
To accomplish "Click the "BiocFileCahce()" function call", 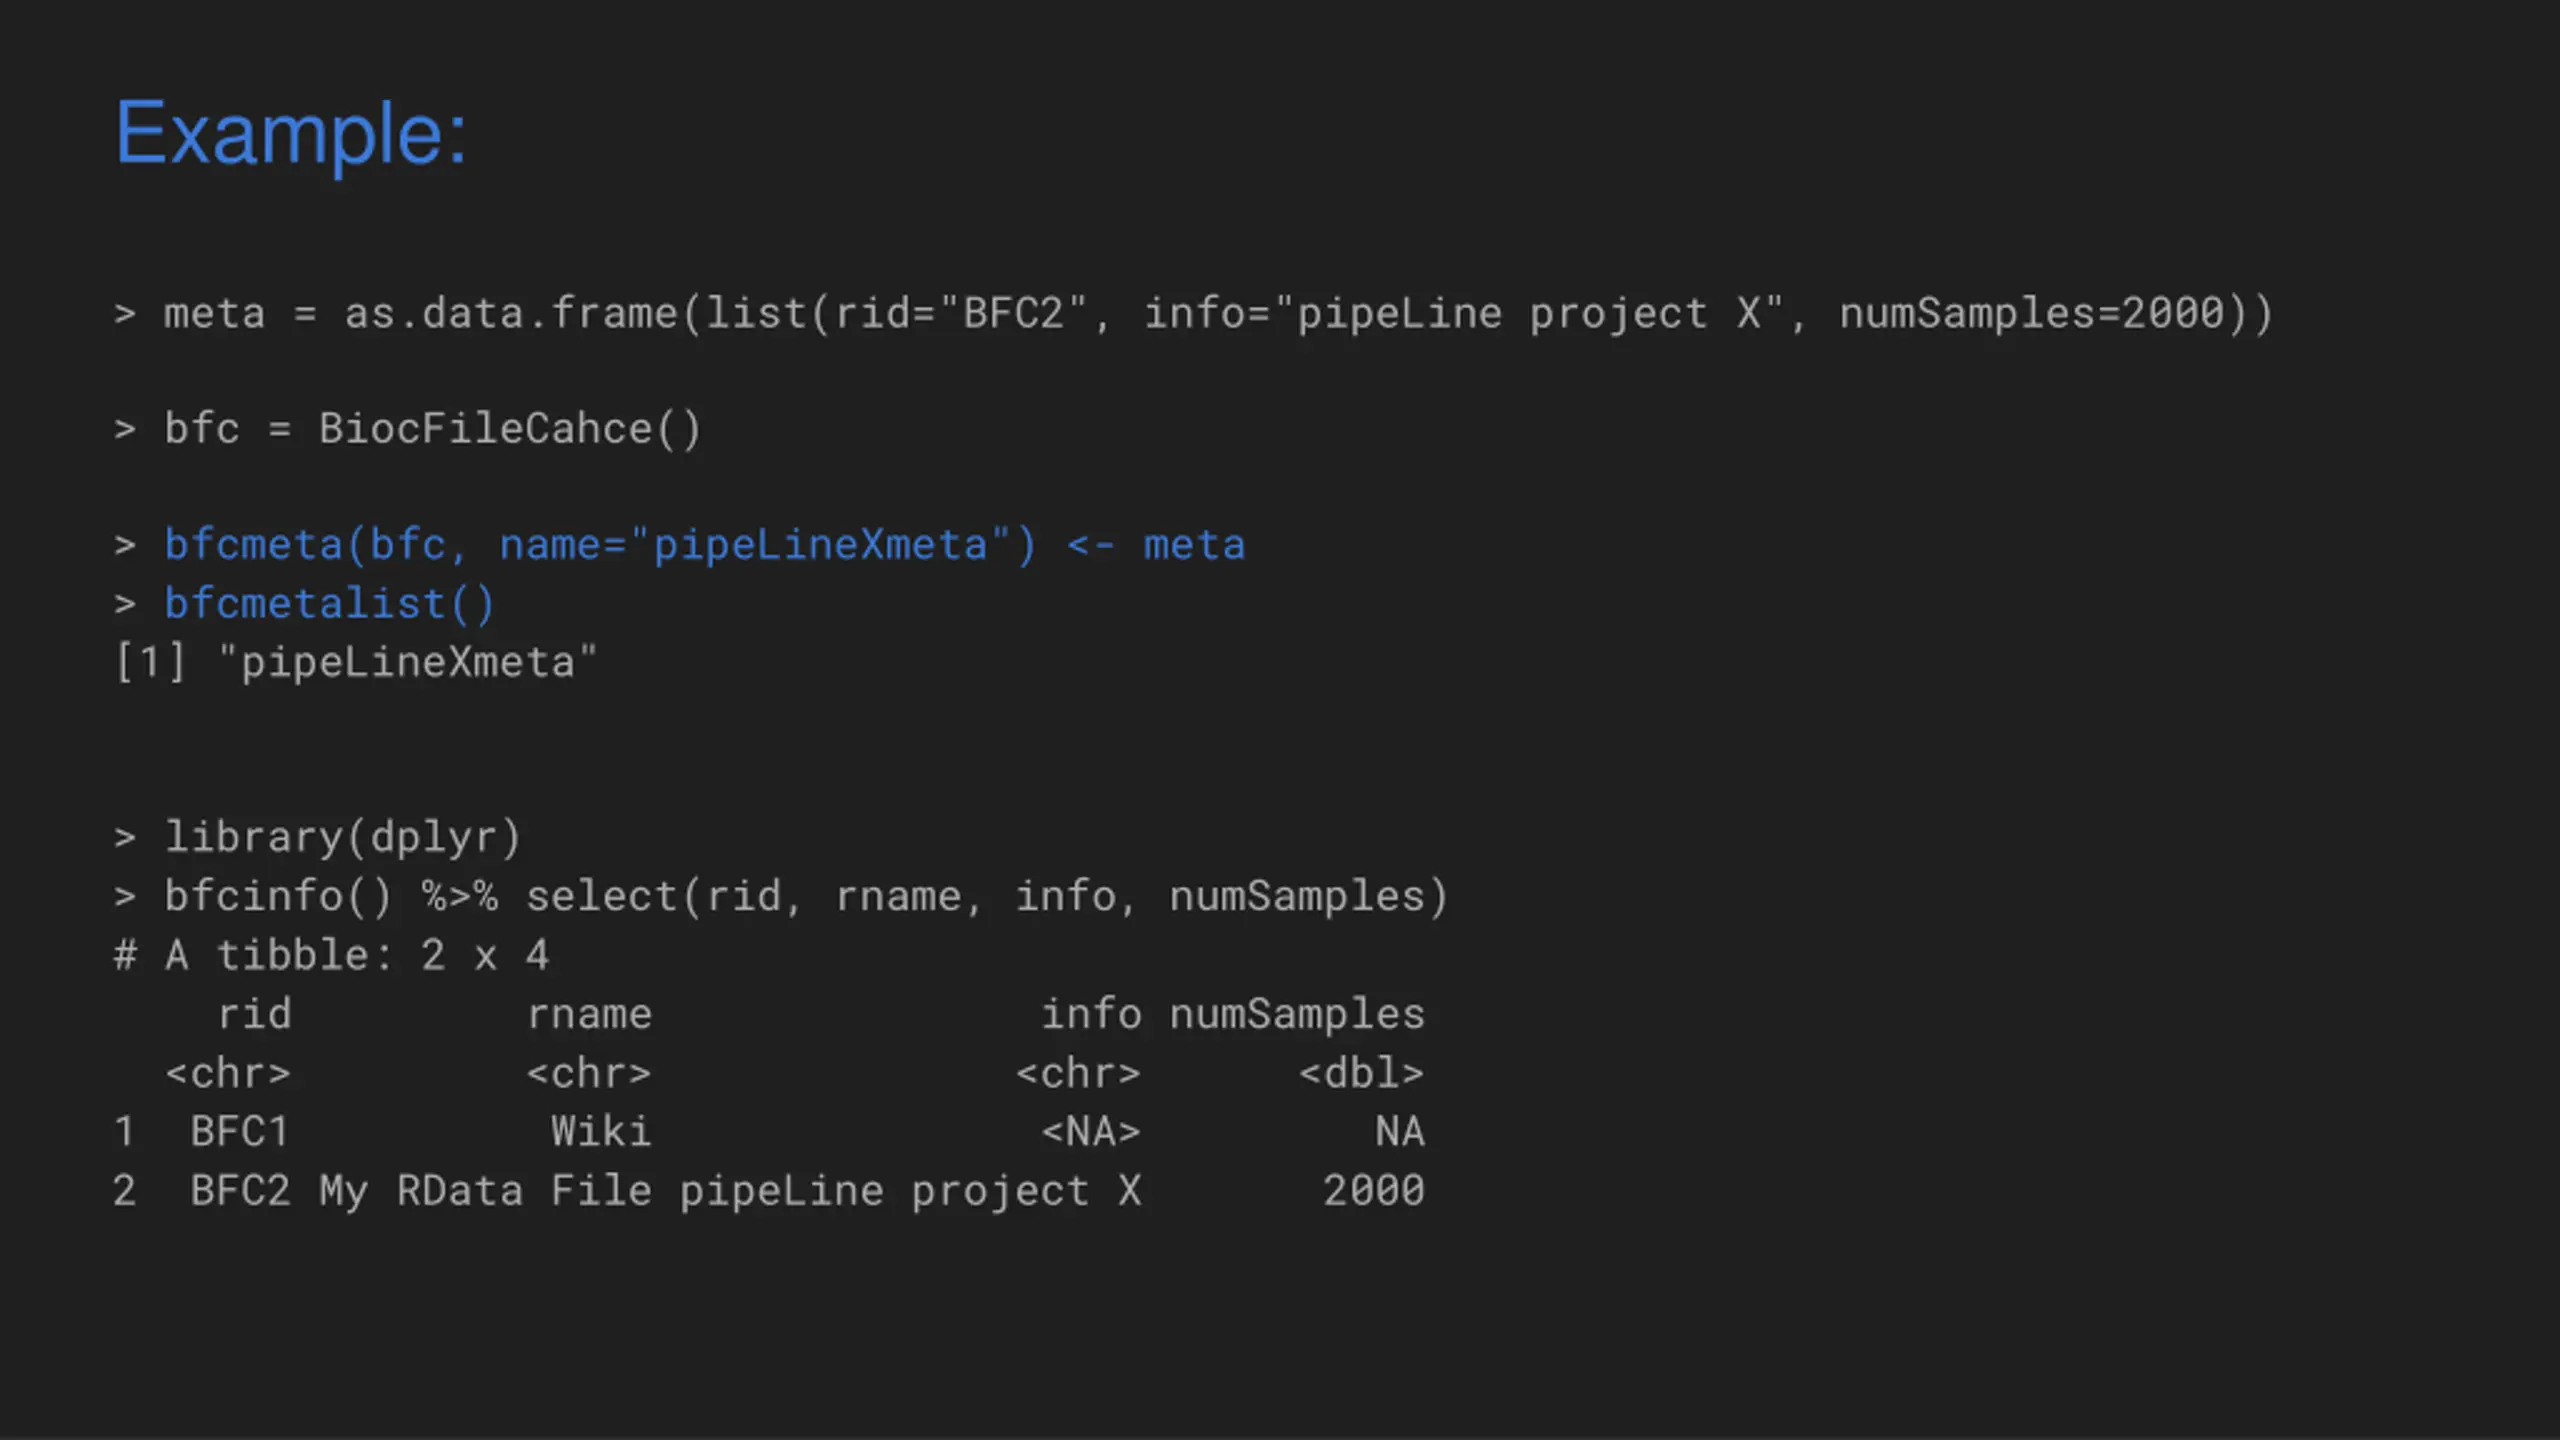I will click(x=510, y=429).
